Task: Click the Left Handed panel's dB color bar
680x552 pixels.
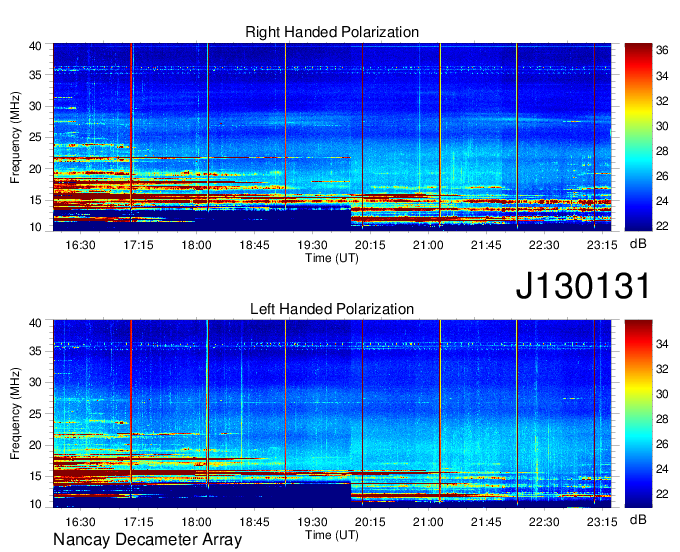Action: [638, 414]
